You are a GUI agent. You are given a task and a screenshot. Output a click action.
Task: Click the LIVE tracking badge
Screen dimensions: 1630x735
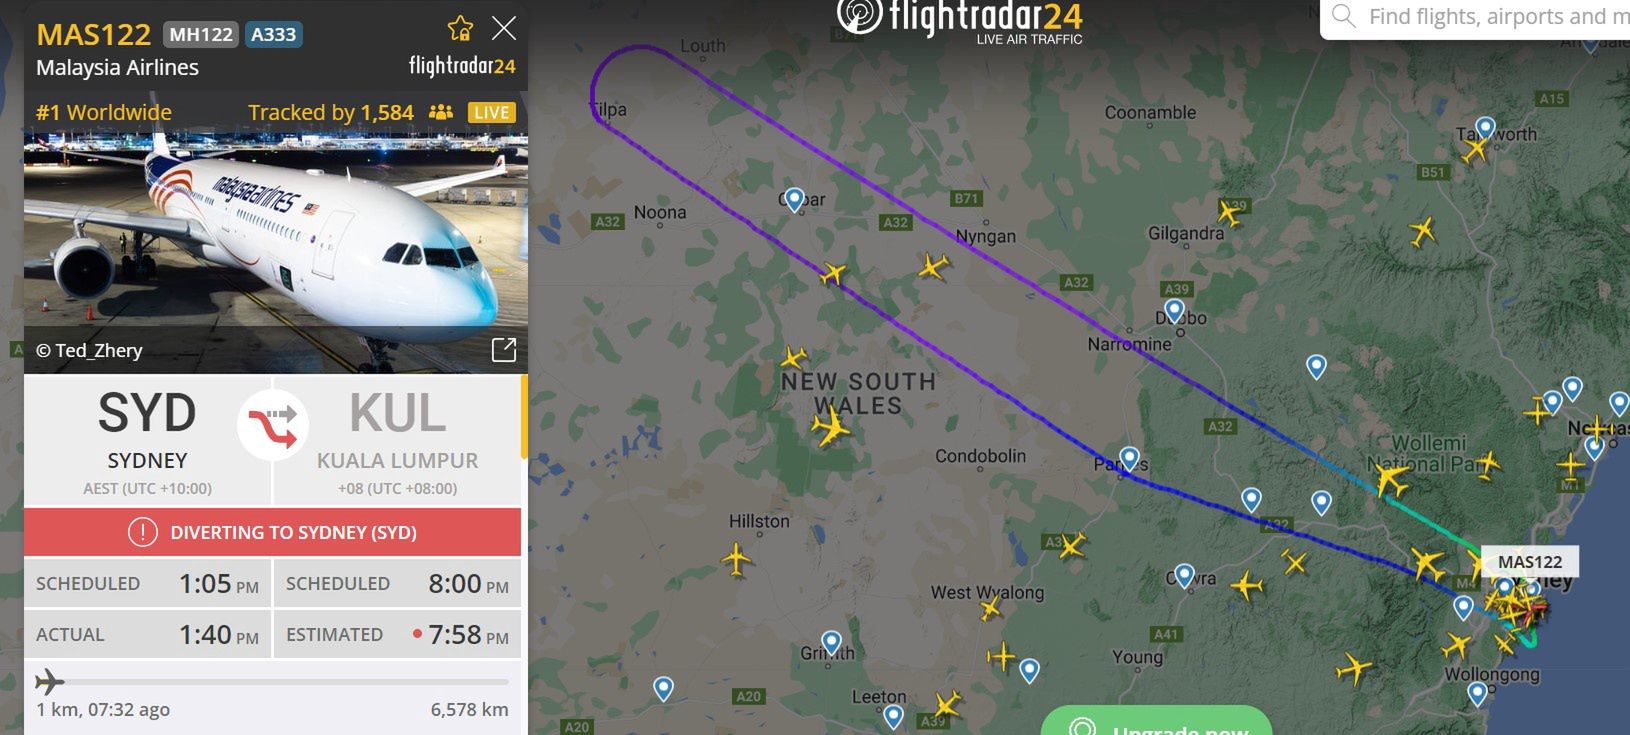[491, 112]
